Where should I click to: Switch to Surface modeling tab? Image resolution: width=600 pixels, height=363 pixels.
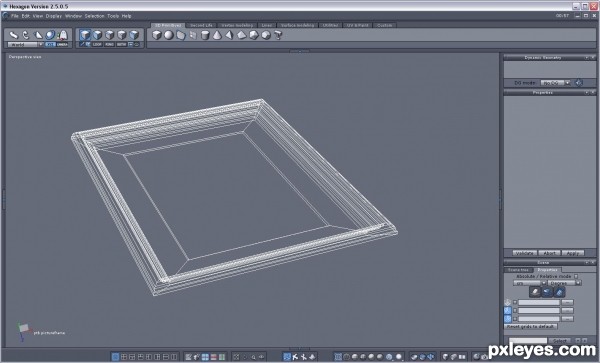297,25
